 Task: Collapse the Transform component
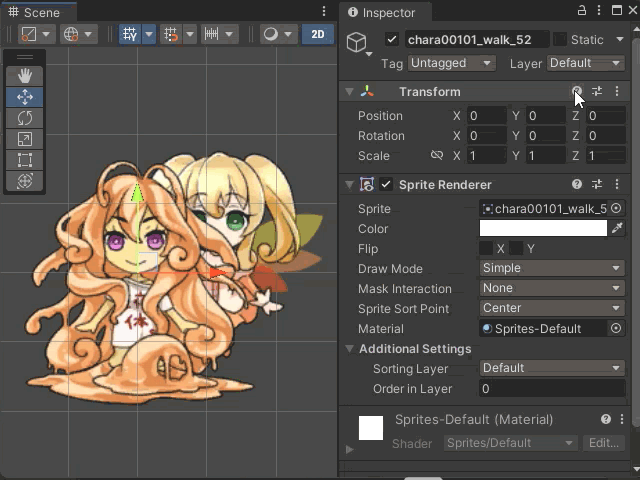[349, 91]
